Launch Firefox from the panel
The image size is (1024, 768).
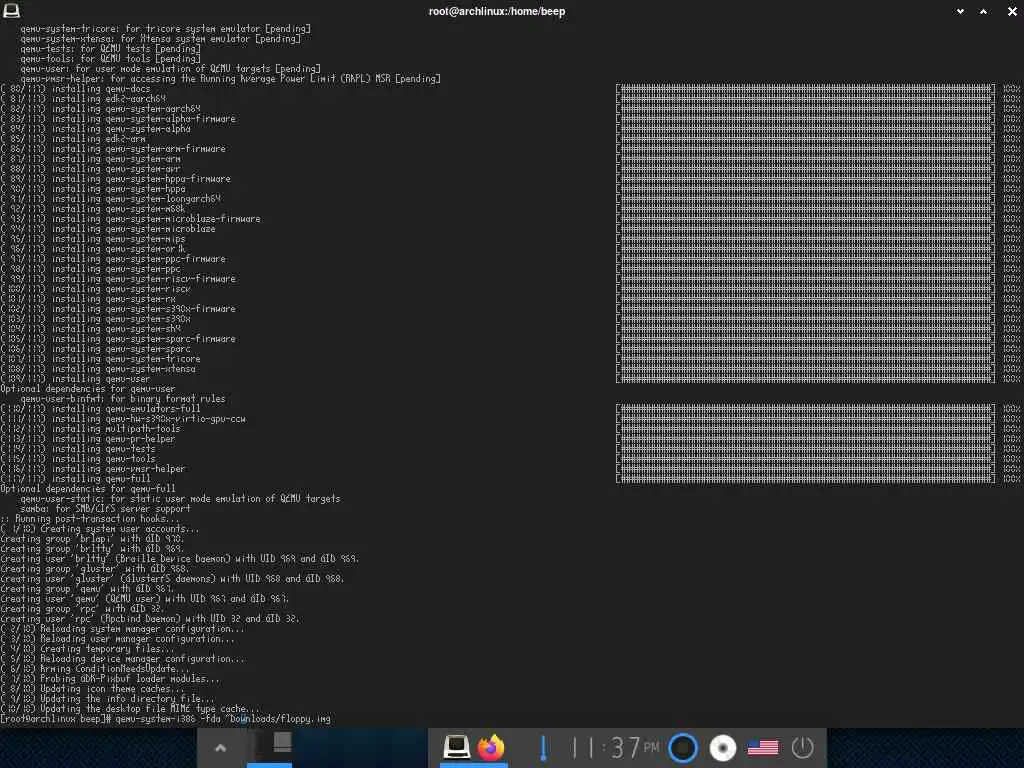click(490, 747)
